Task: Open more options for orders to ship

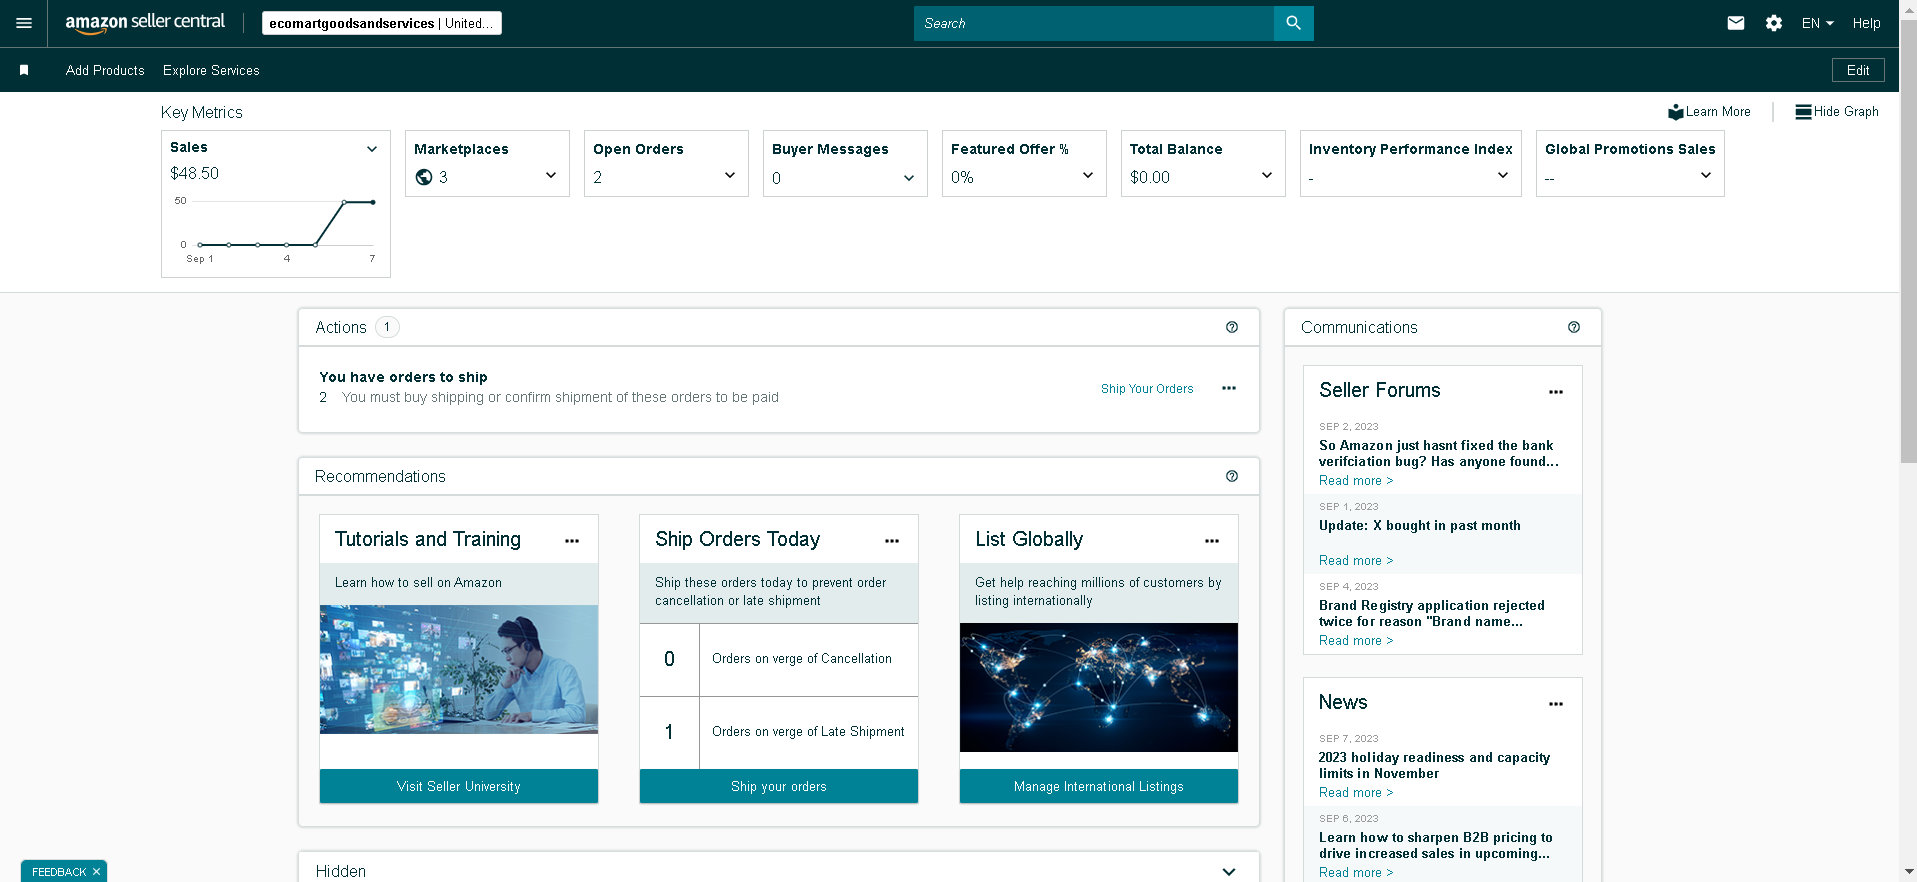Action: pos(1229,388)
